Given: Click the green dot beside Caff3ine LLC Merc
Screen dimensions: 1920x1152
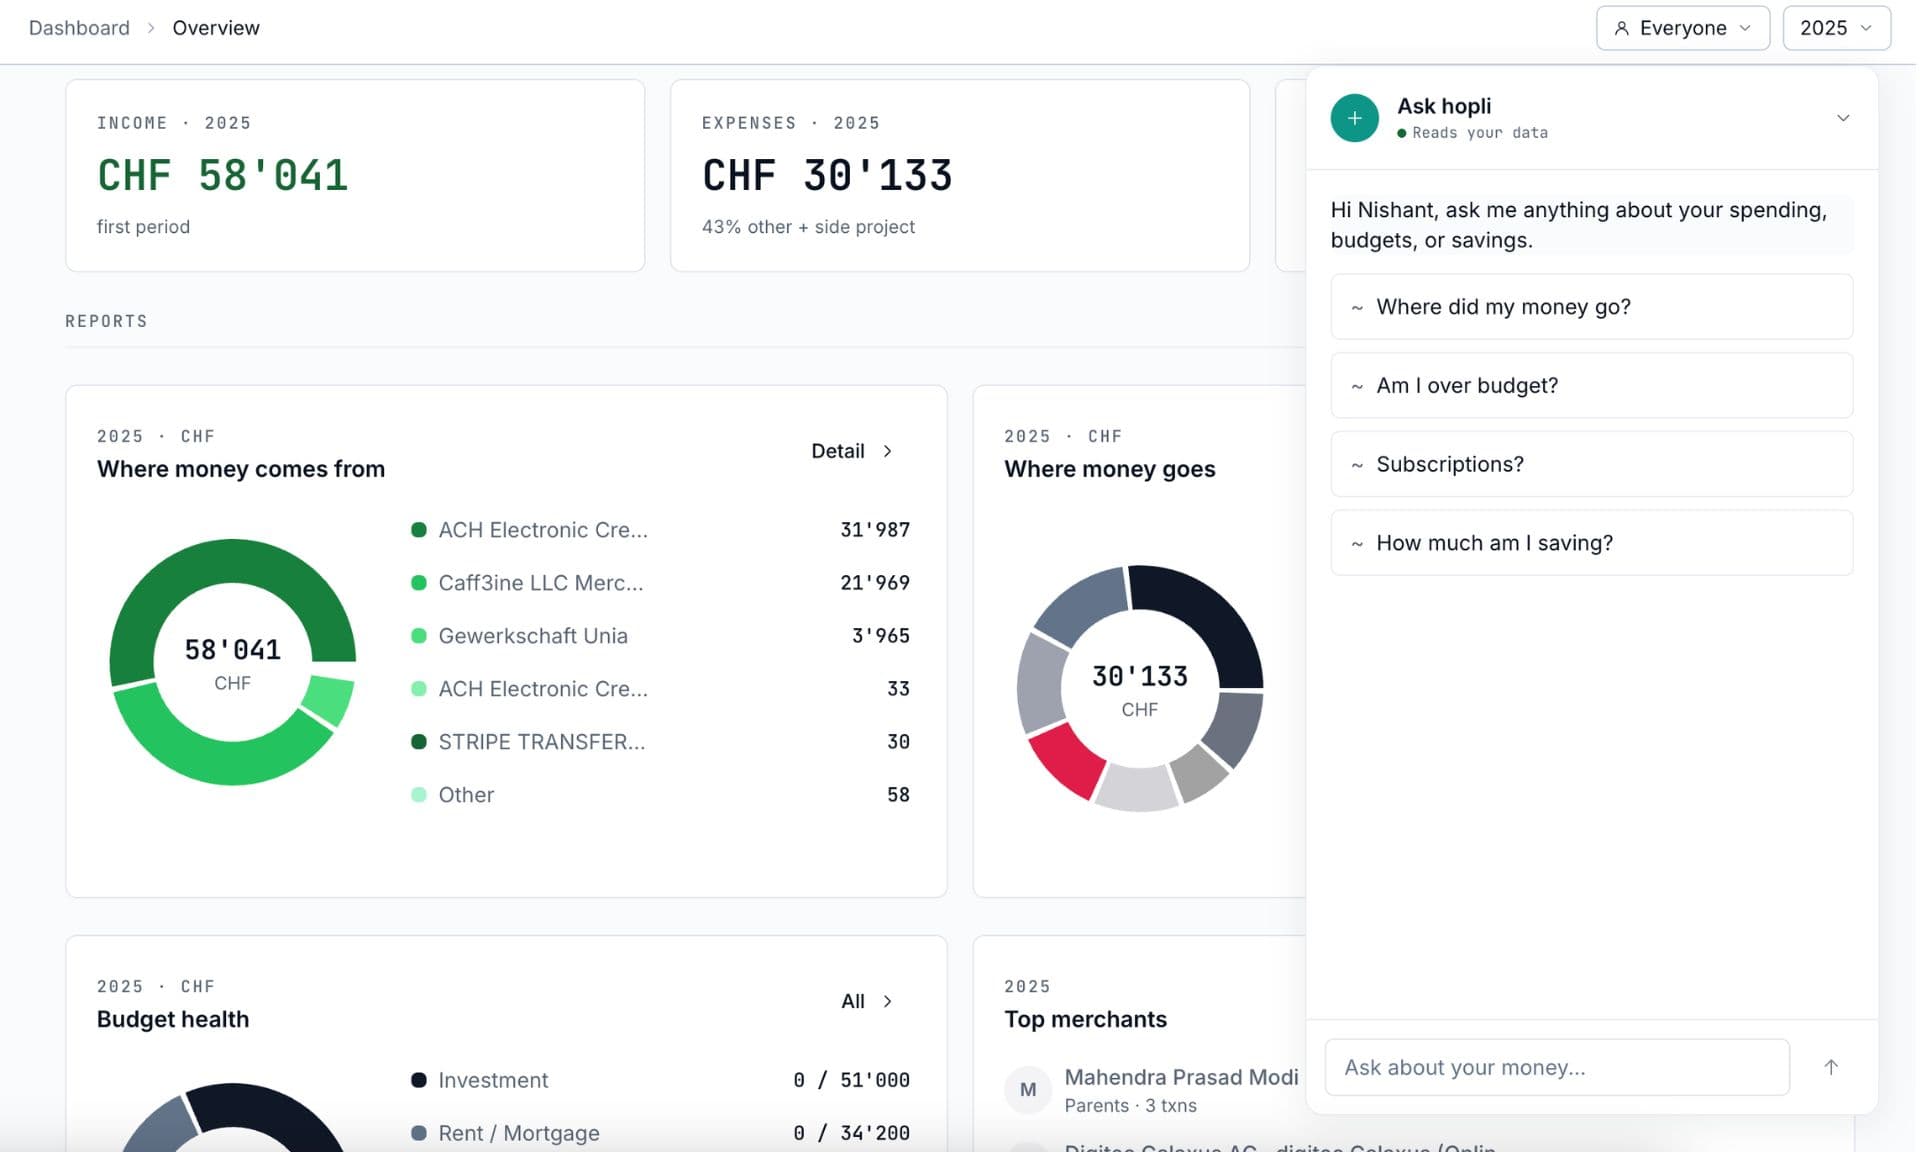Looking at the screenshot, I should 419,583.
